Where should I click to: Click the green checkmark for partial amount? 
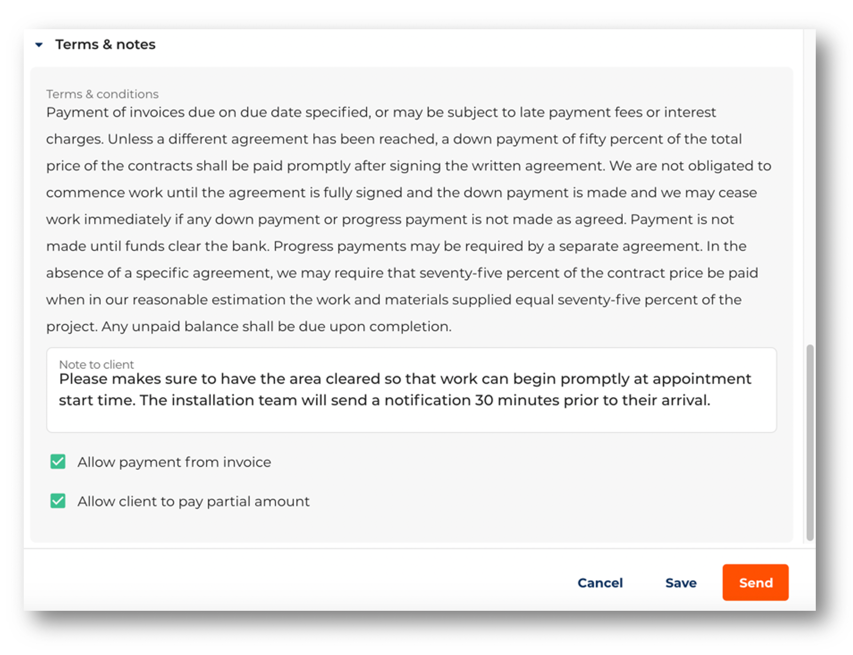[x=58, y=500]
